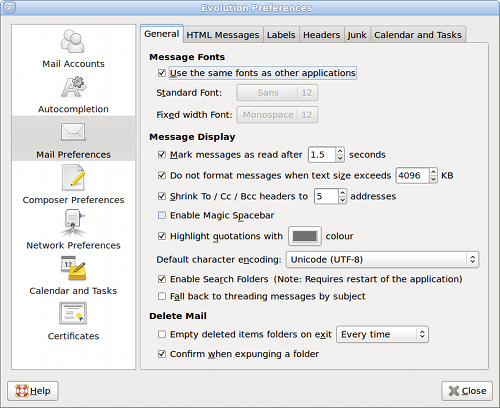500x408 pixels.
Task: Click the Monospace 12 fixed width font button
Action: click(277, 115)
